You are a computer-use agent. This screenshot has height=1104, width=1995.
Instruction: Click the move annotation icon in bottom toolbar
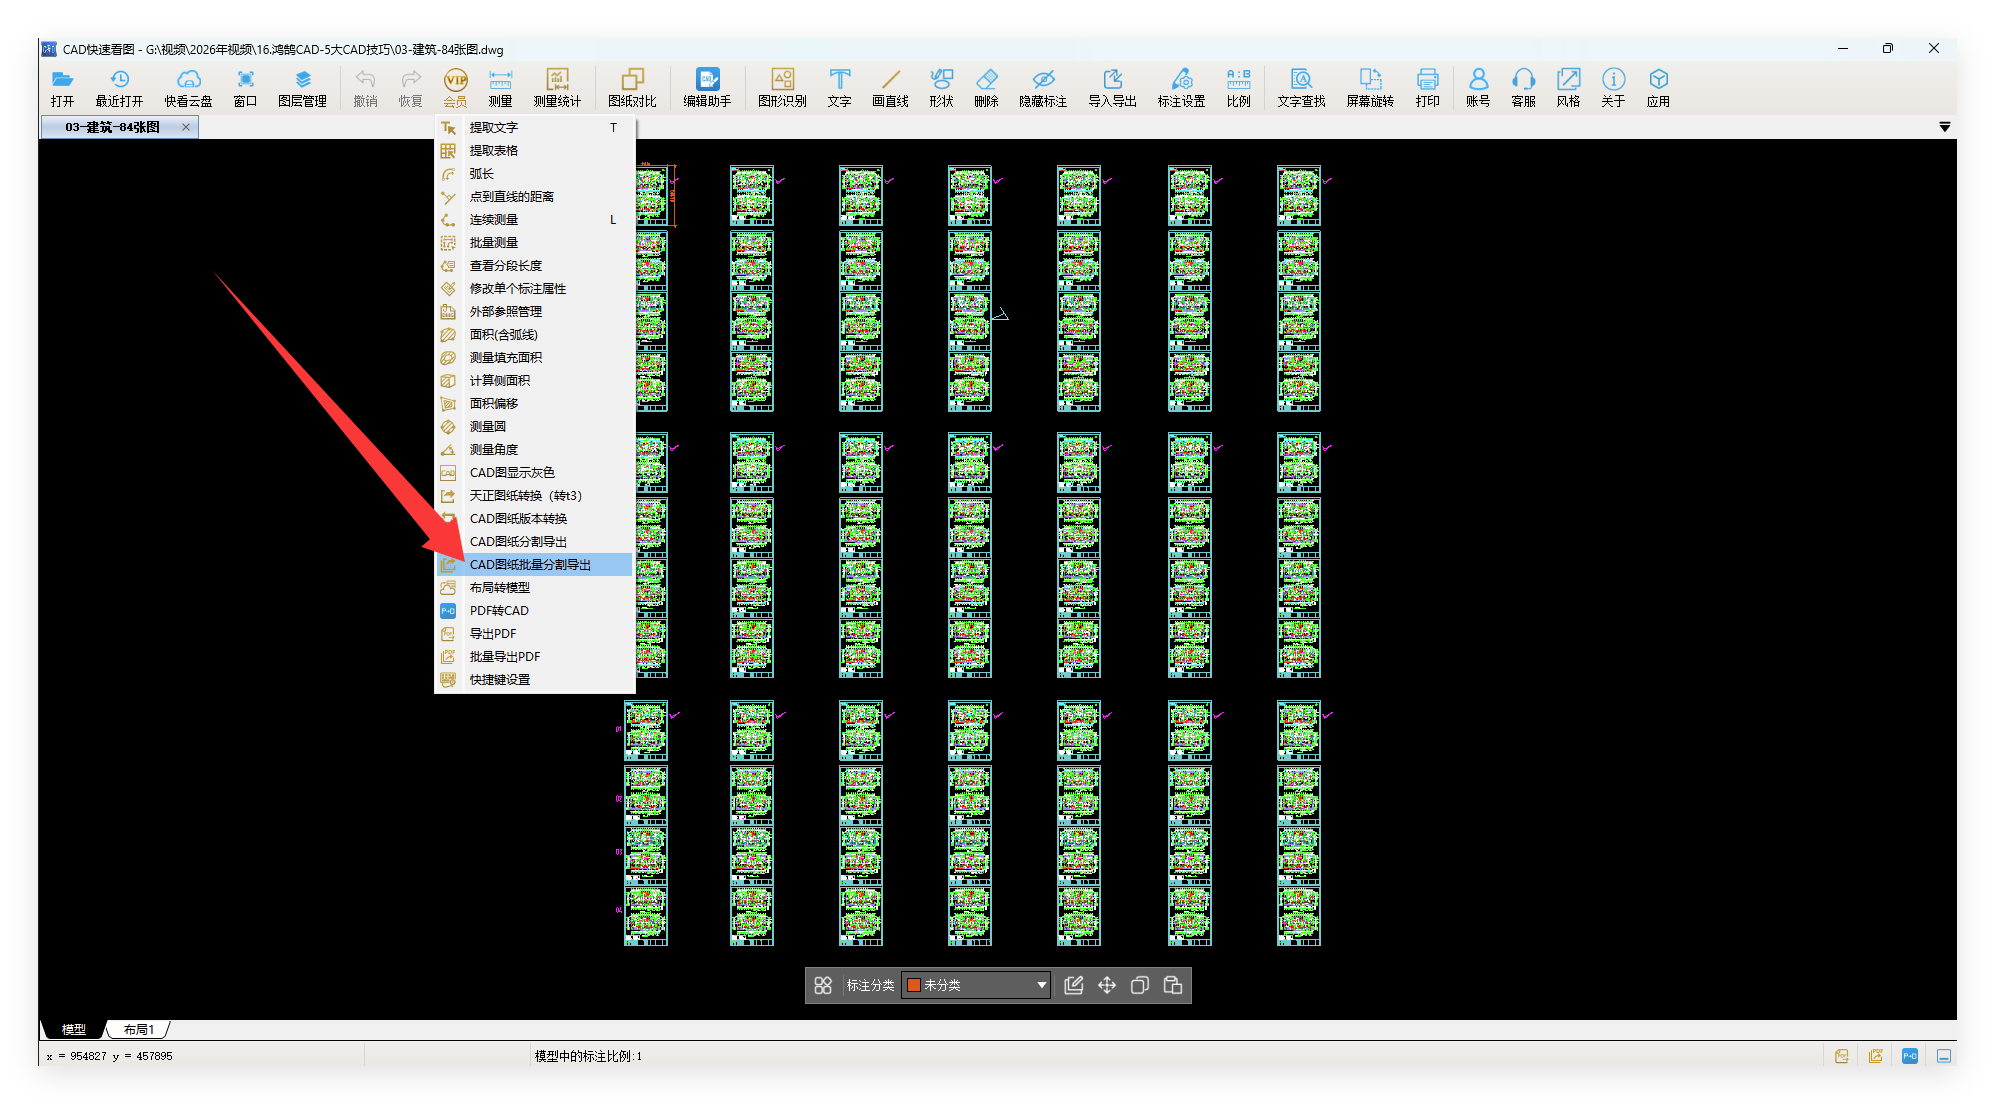[x=1107, y=985]
